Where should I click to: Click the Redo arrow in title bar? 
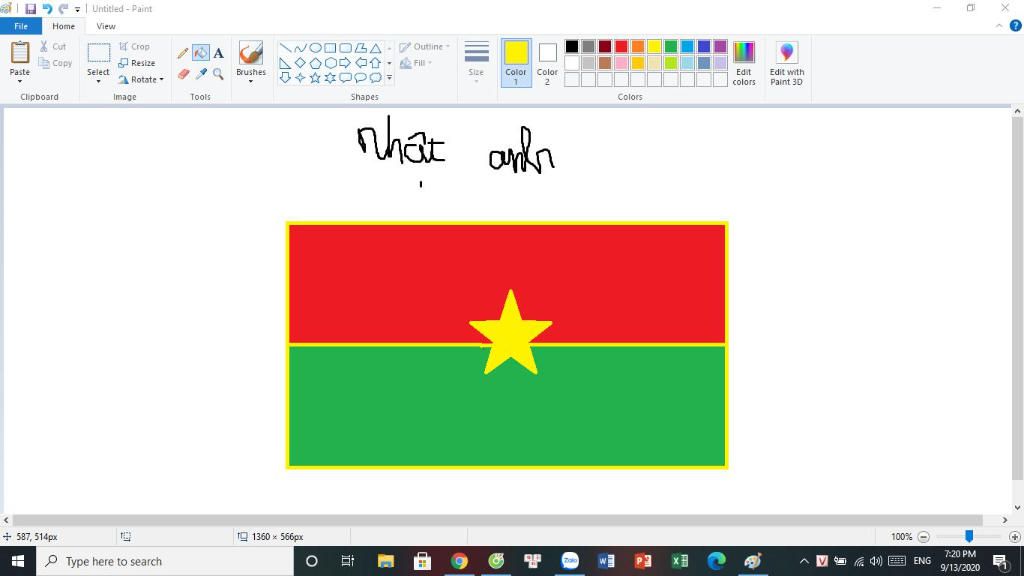pos(63,8)
